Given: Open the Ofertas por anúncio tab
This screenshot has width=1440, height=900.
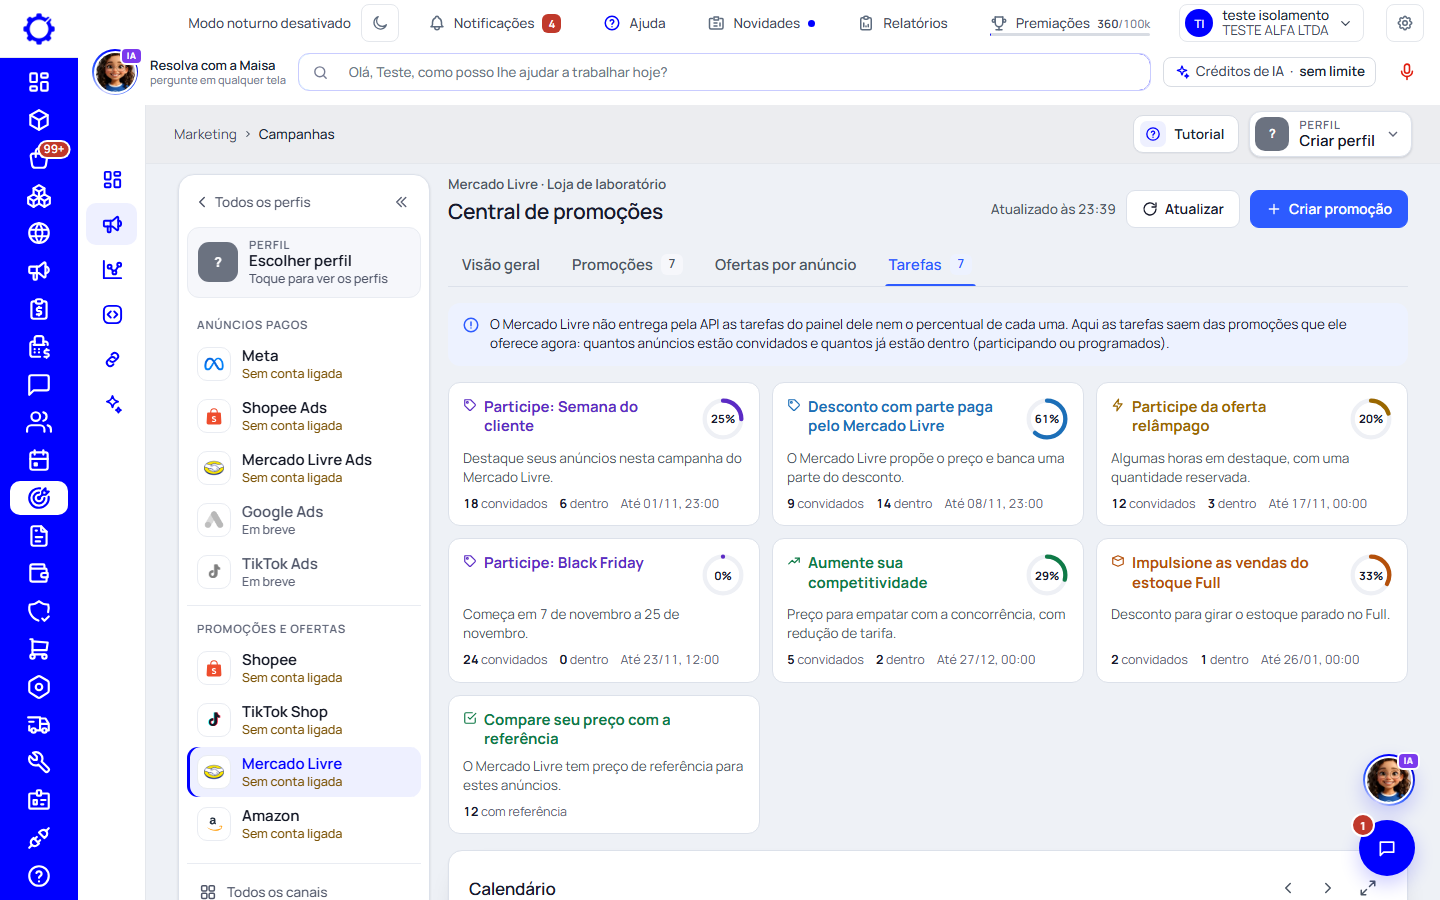Looking at the screenshot, I should (785, 265).
